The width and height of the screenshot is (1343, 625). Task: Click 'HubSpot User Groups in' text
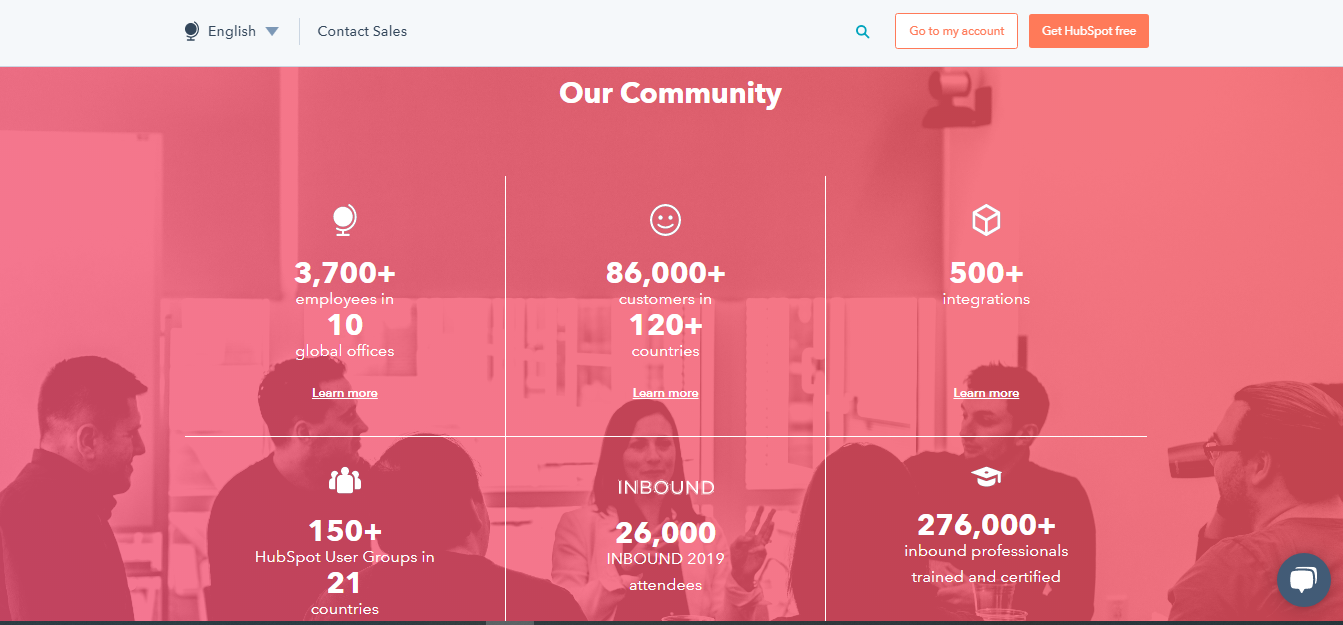345,557
